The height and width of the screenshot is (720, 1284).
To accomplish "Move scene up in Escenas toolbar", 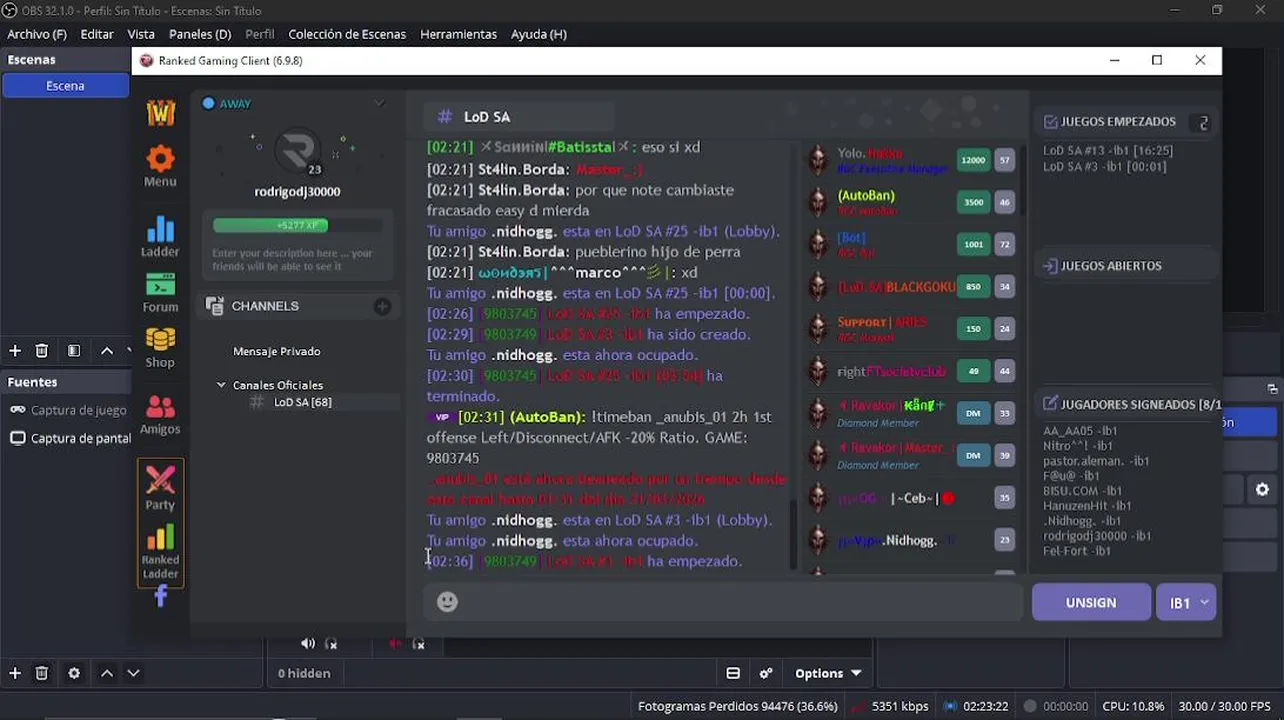I will pyautogui.click(x=107, y=350).
